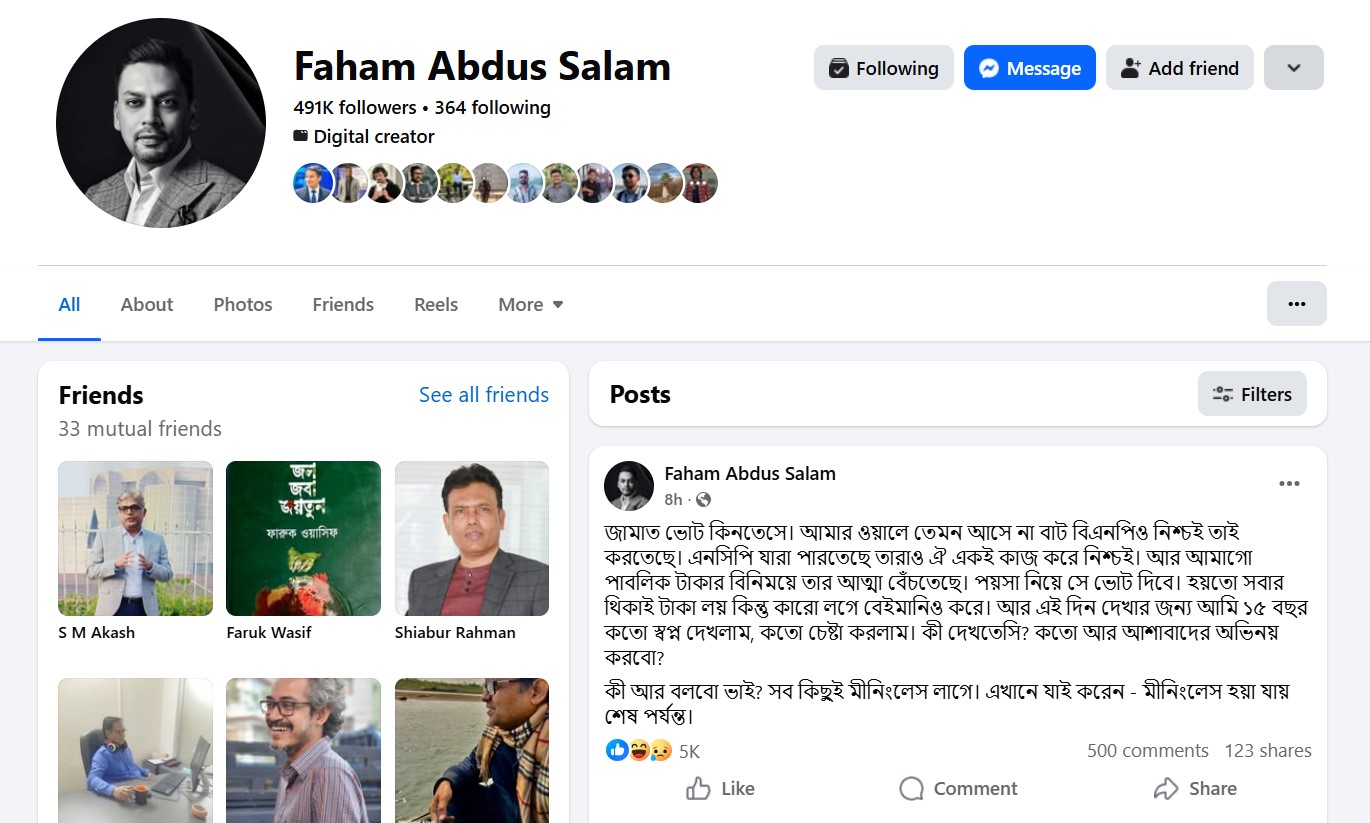Open the Reels tab

pos(436,305)
